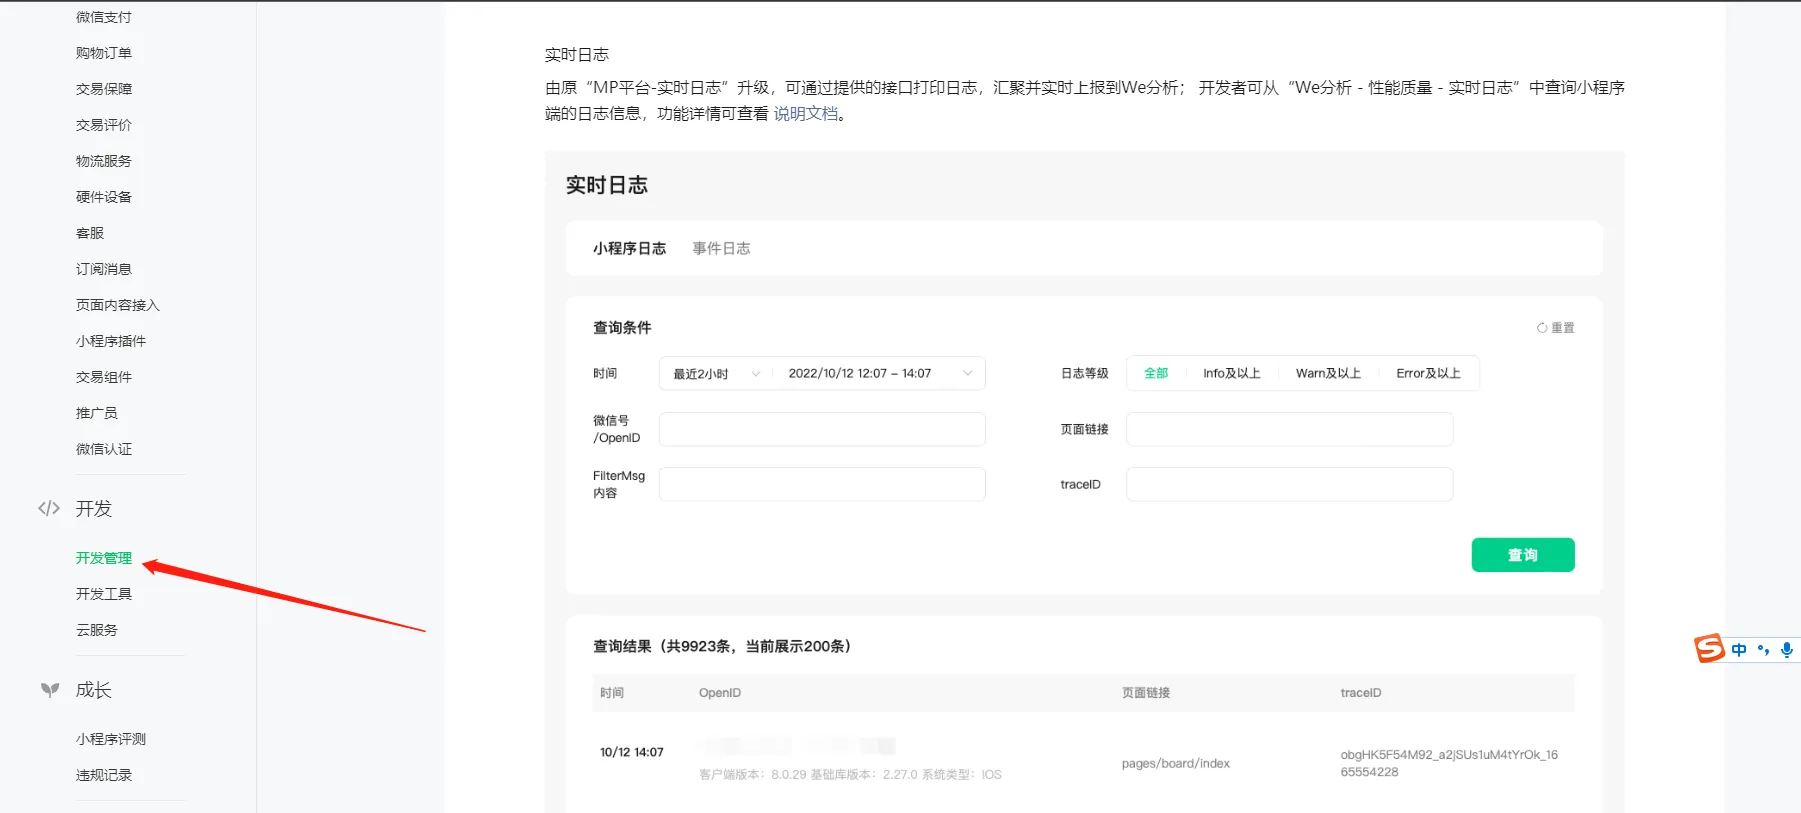The height and width of the screenshot is (813, 1801).
Task: Open 物流服务 in sidebar
Action: [x=104, y=161]
